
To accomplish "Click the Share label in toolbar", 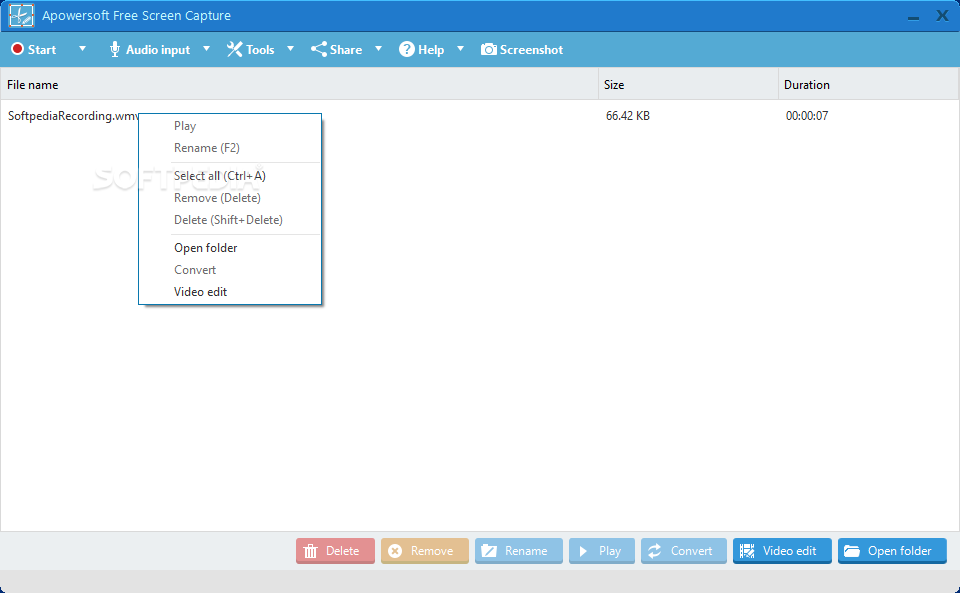I will (x=346, y=50).
